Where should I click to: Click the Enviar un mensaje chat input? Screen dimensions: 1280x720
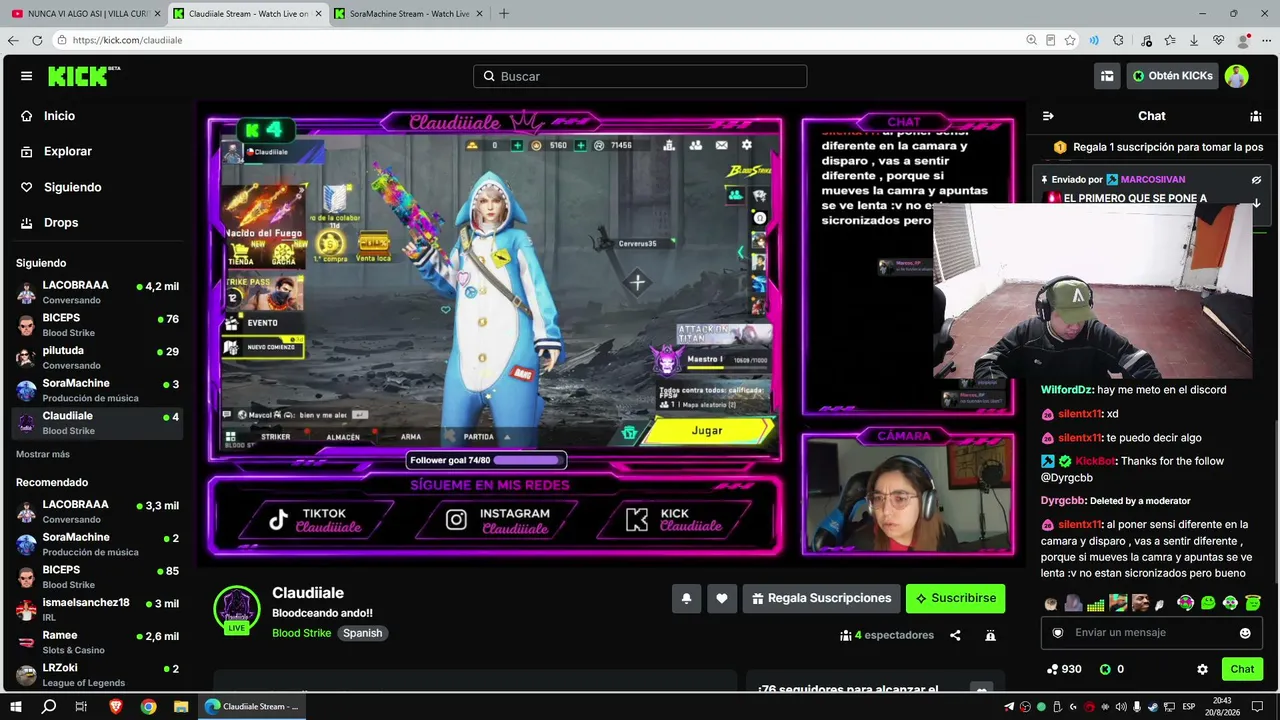click(x=1151, y=633)
